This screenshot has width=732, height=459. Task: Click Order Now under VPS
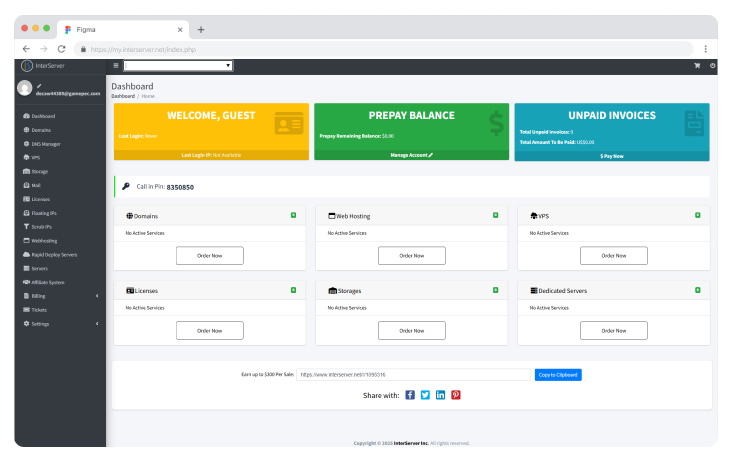614,256
